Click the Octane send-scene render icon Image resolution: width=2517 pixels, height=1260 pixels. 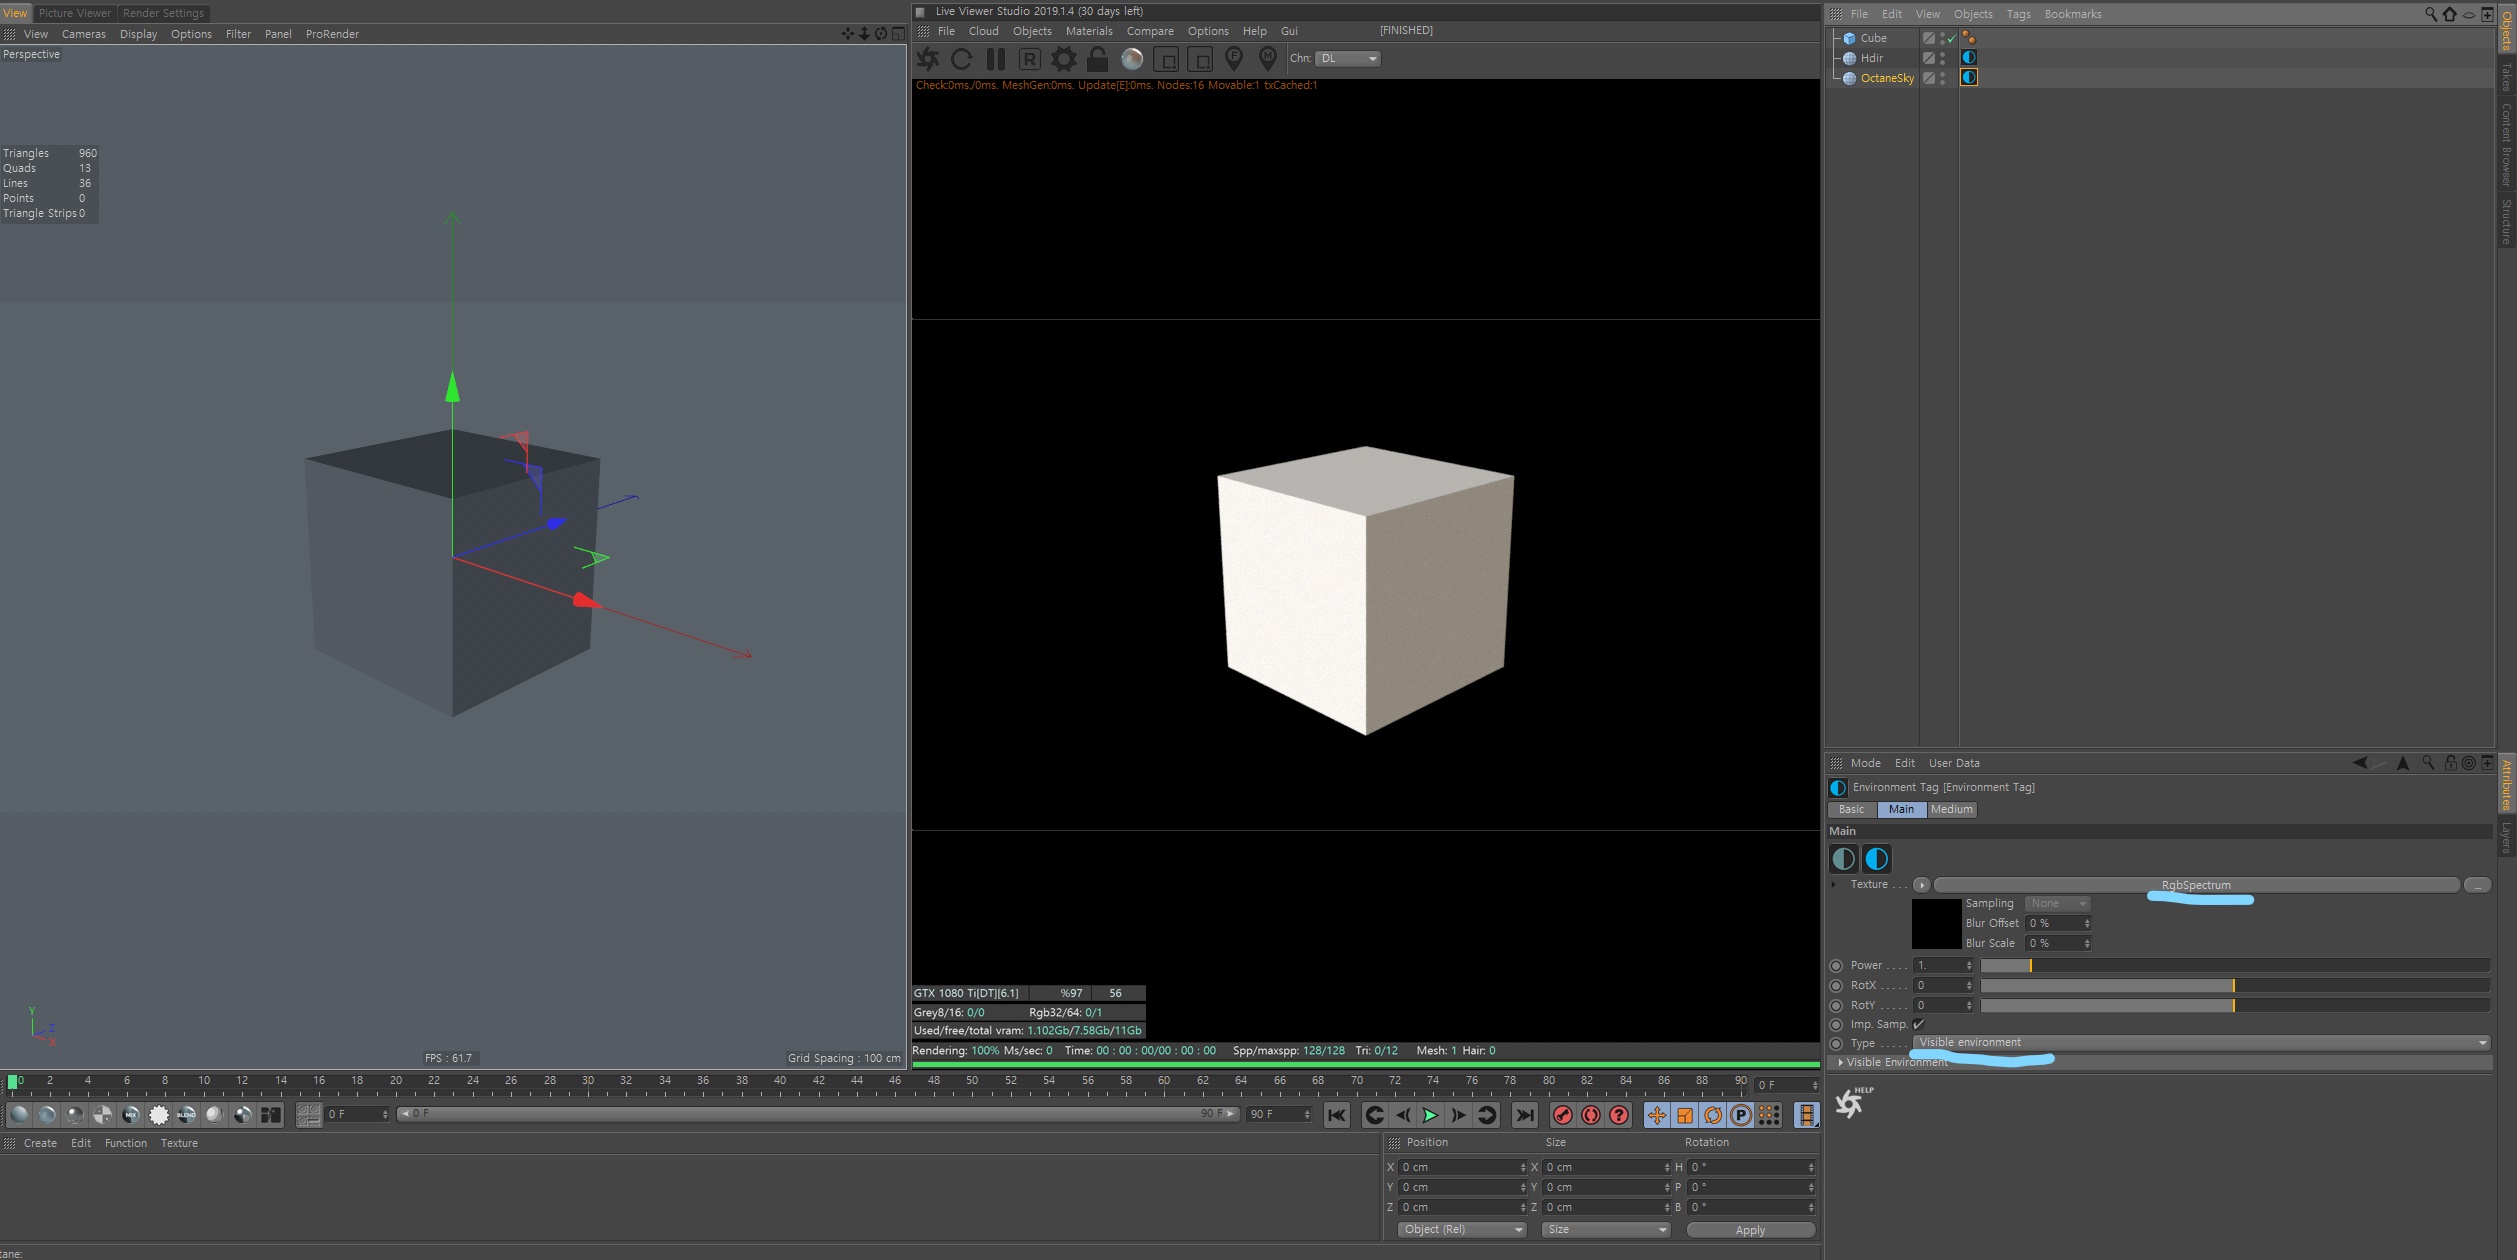pyautogui.click(x=928, y=59)
